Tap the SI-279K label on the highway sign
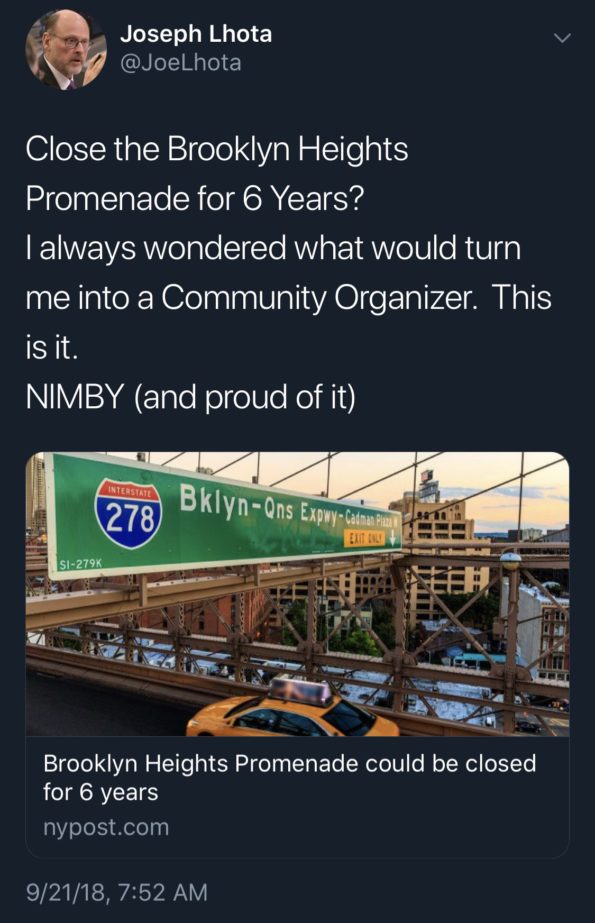The height and width of the screenshot is (923, 595). [x=81, y=564]
